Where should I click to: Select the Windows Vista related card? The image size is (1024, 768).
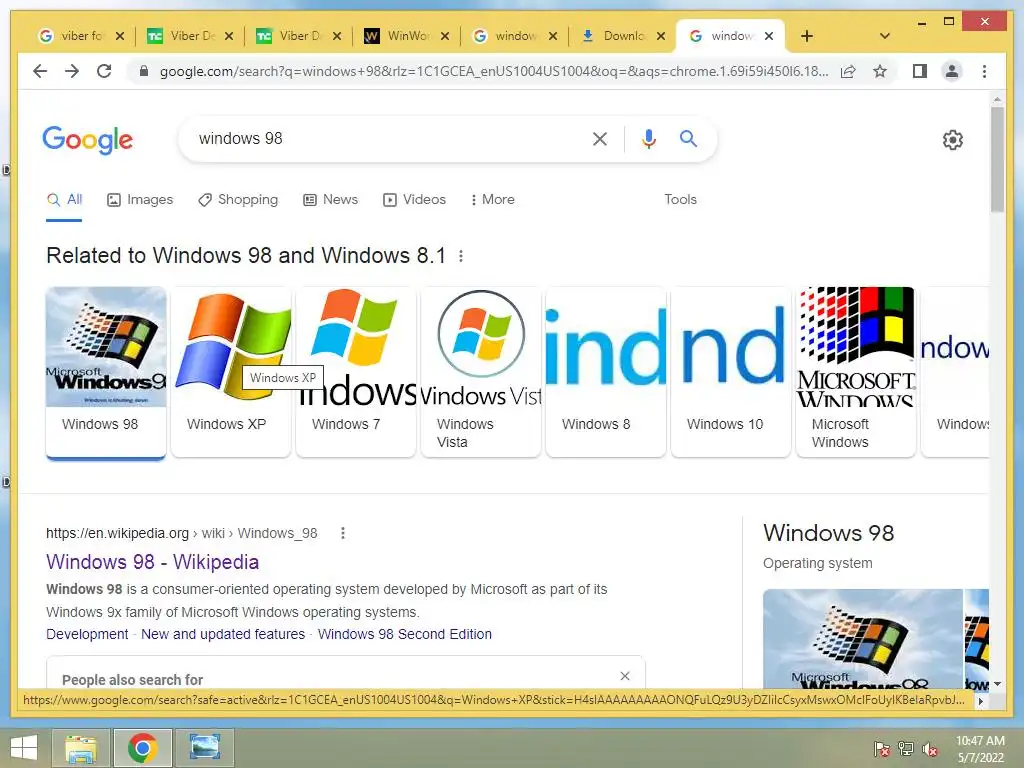pos(481,372)
